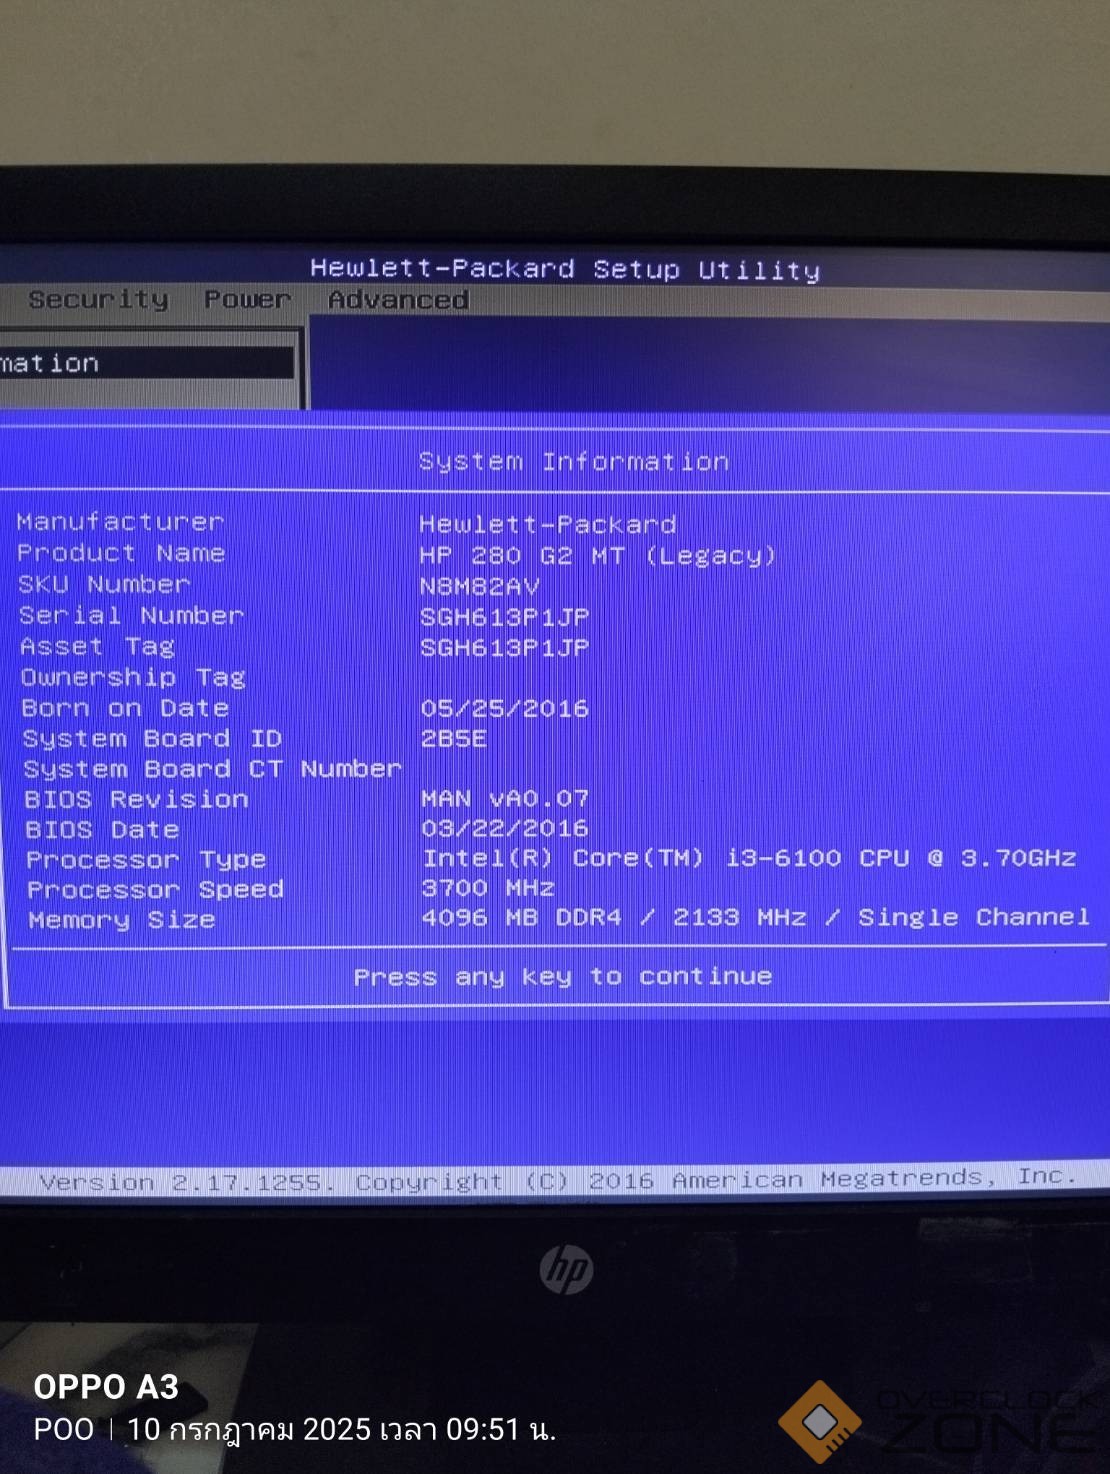The image size is (1110, 1474).
Task: Open the Security menu tab
Action: point(98,299)
